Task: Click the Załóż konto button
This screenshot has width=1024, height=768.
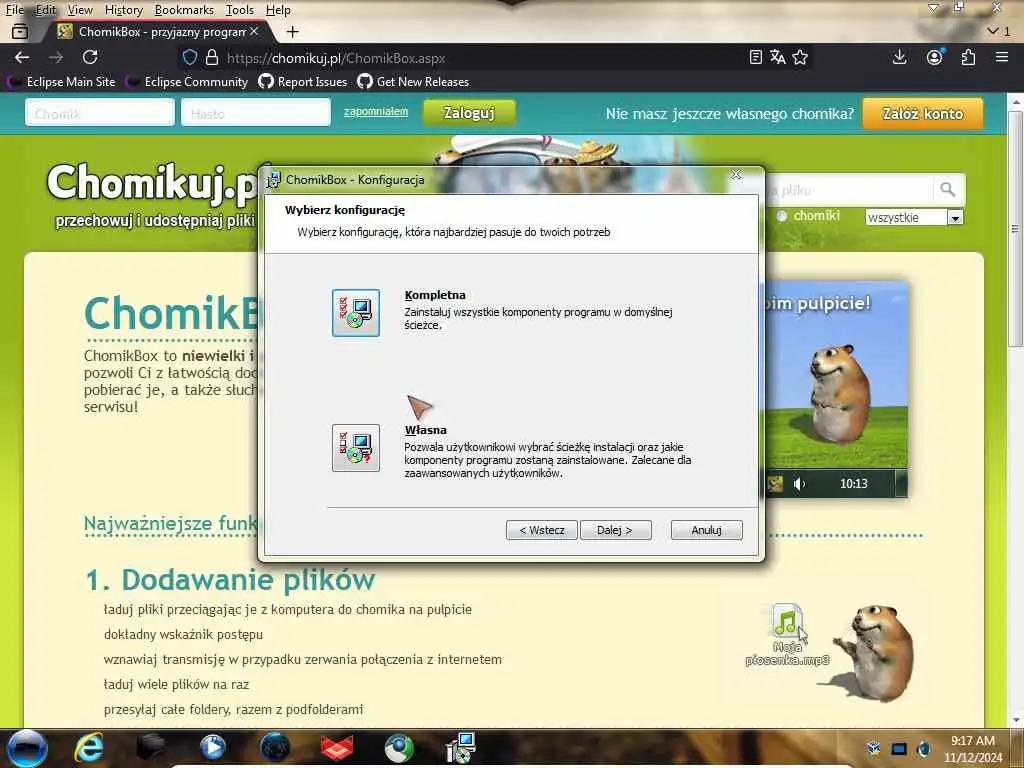Action: (x=923, y=114)
